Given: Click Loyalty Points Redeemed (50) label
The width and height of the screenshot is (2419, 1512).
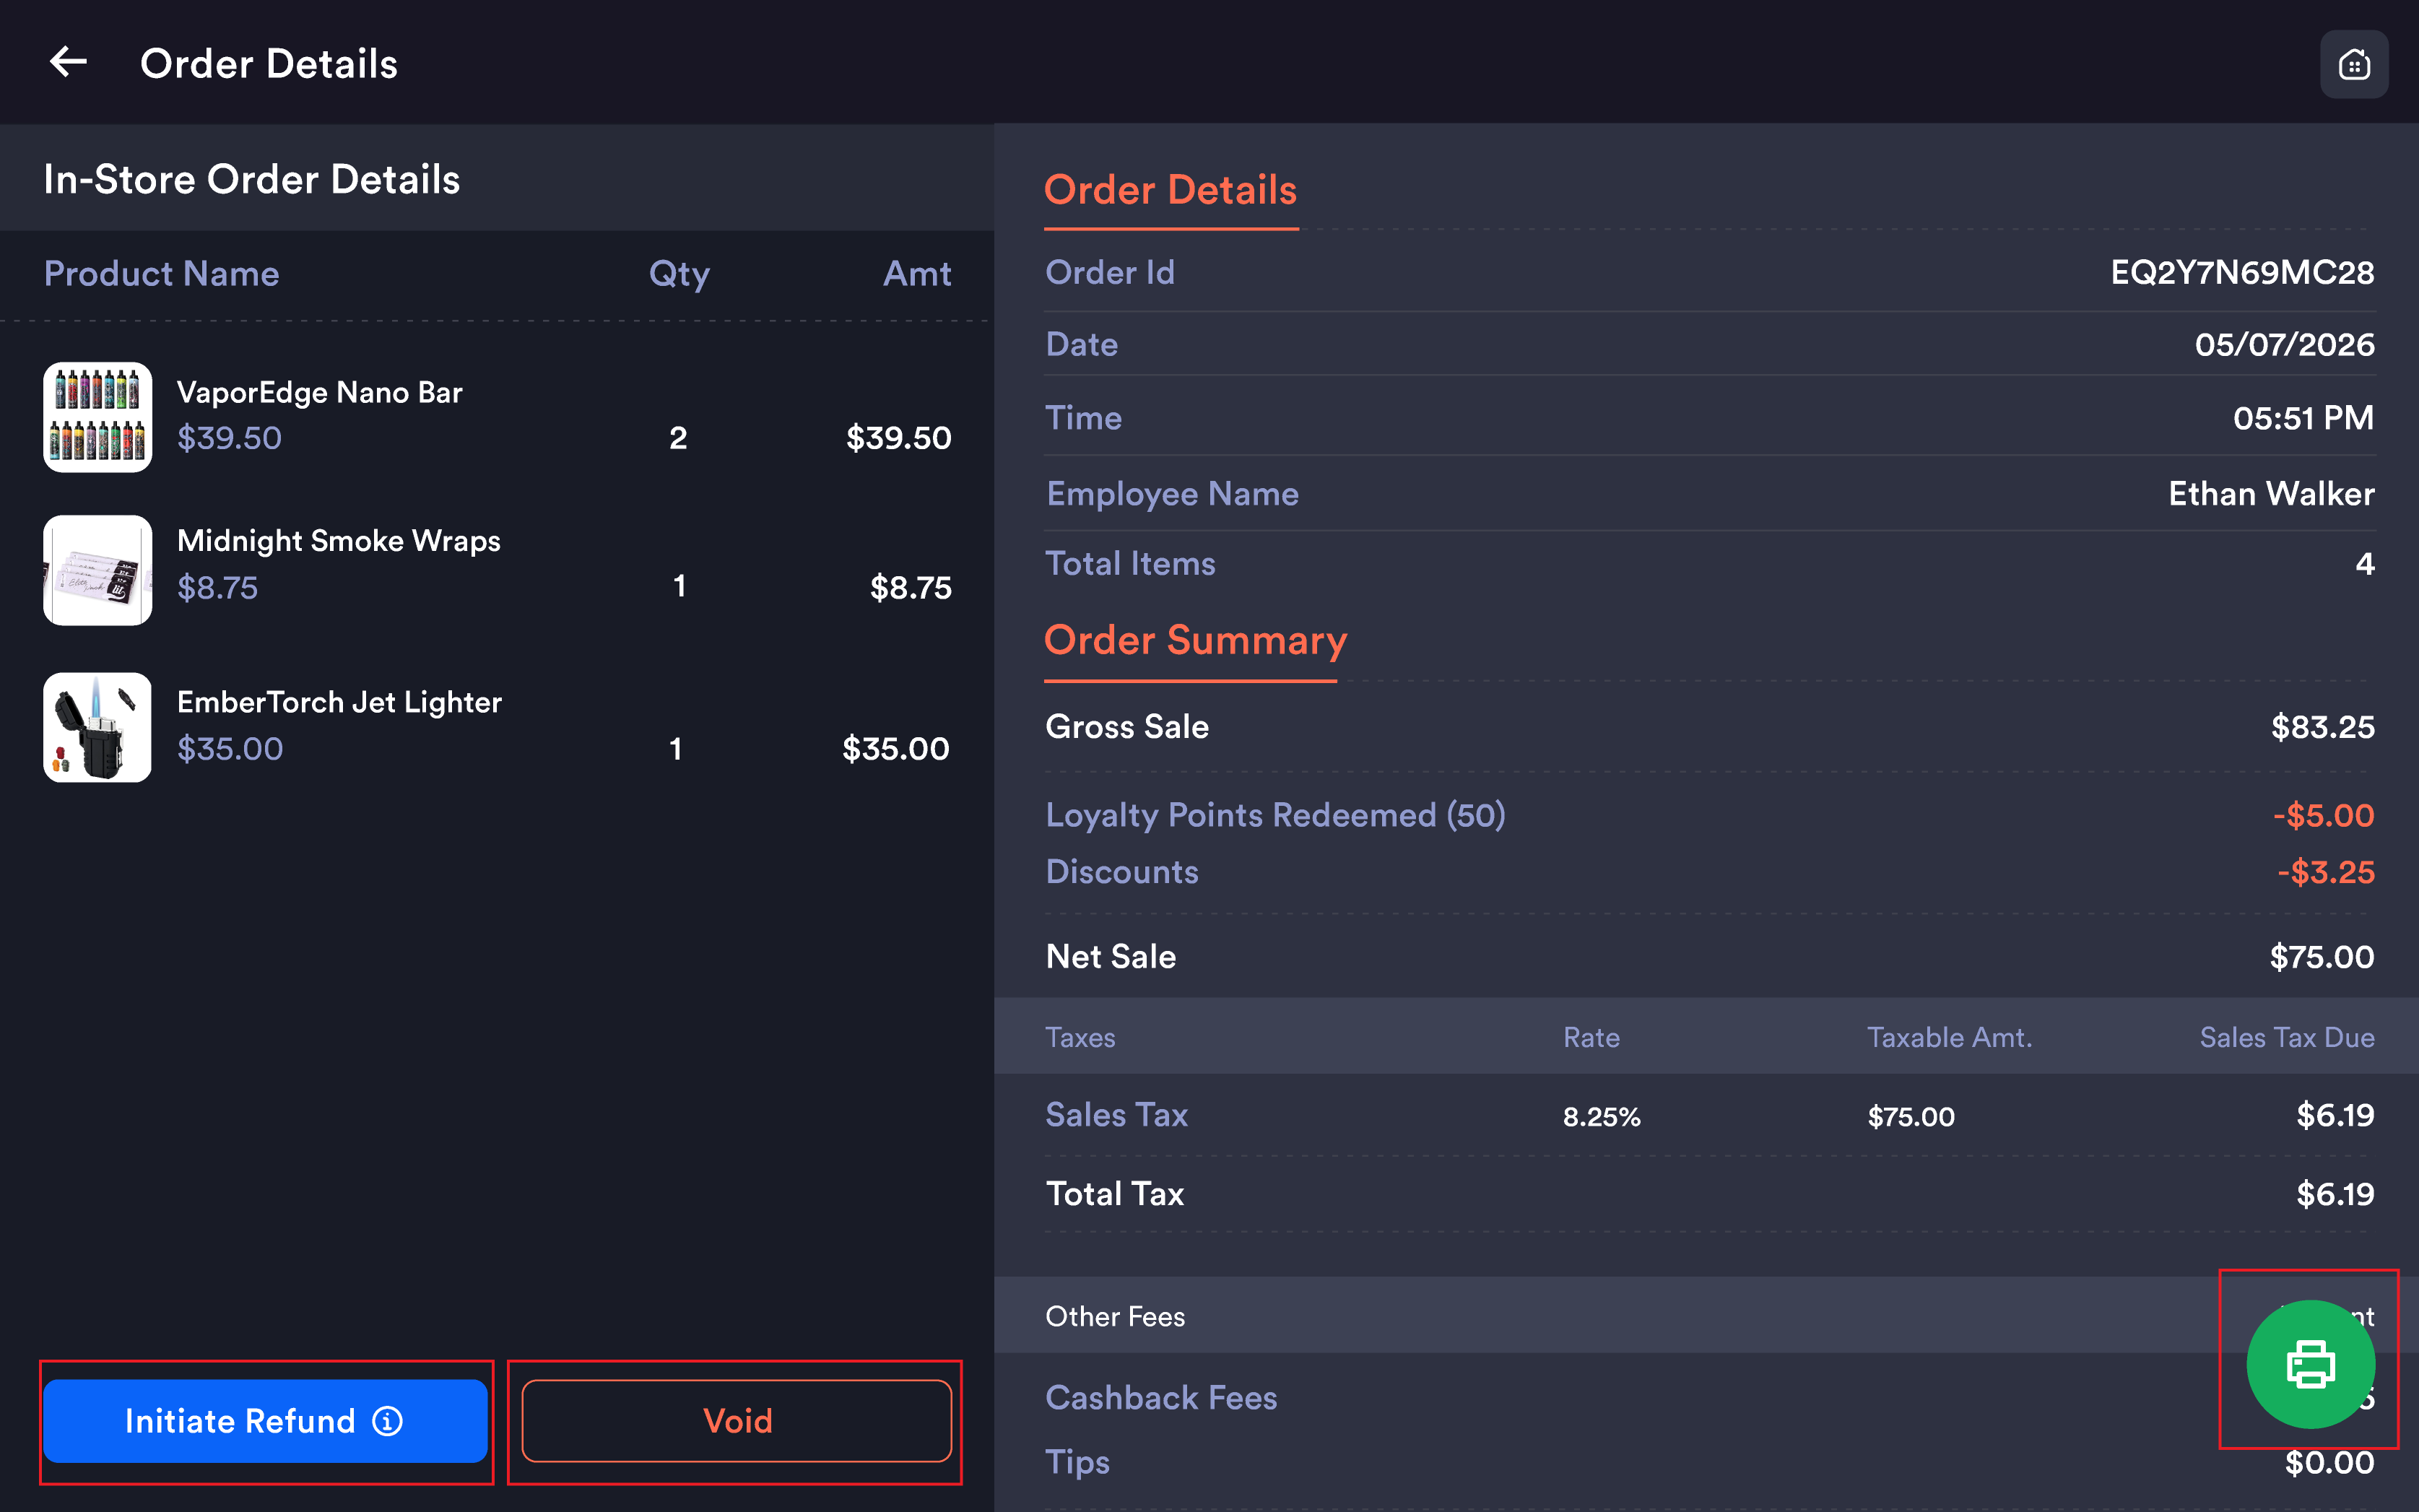Looking at the screenshot, I should [x=1276, y=815].
